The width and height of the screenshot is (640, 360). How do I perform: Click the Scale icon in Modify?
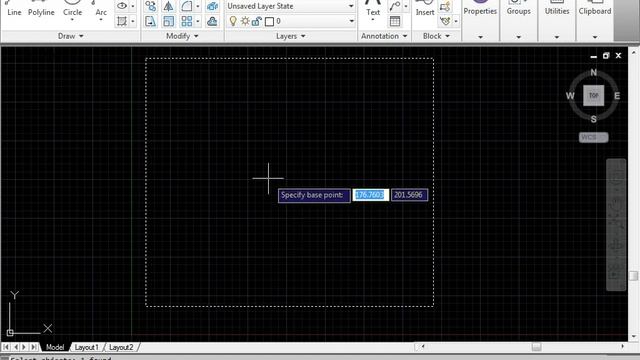(x=168, y=21)
